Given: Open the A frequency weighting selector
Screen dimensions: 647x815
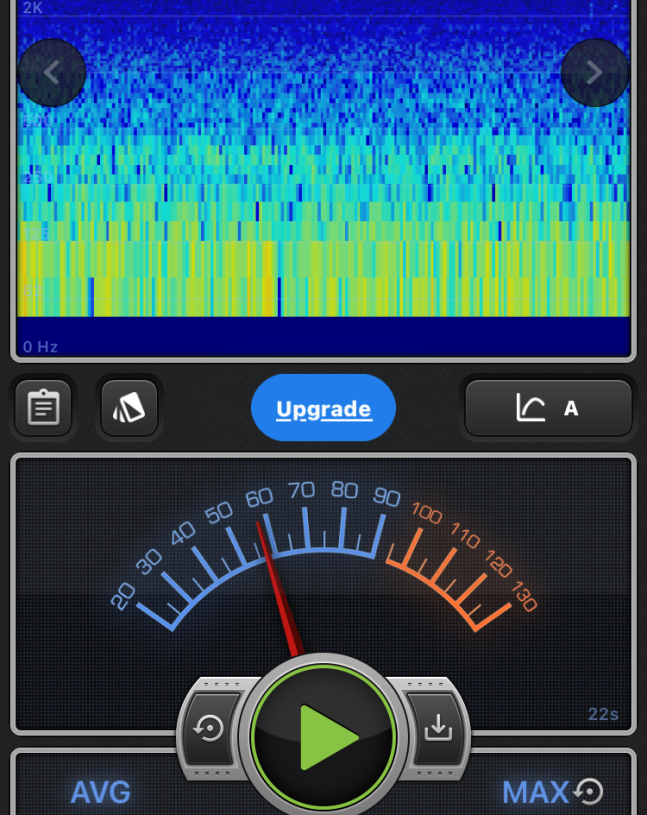Looking at the screenshot, I should [x=548, y=408].
